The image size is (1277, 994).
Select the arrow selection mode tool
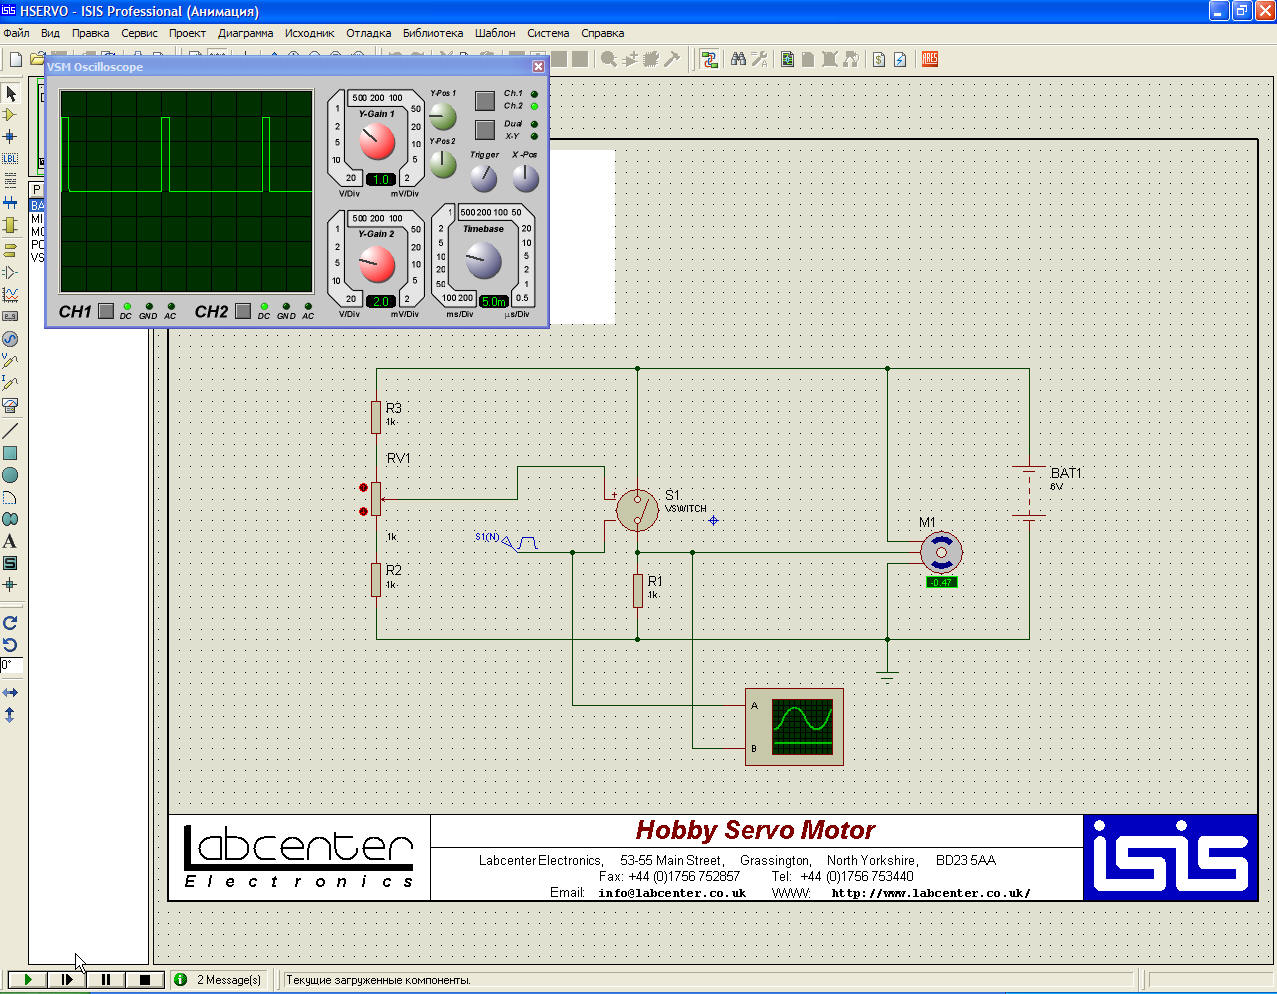coord(10,93)
